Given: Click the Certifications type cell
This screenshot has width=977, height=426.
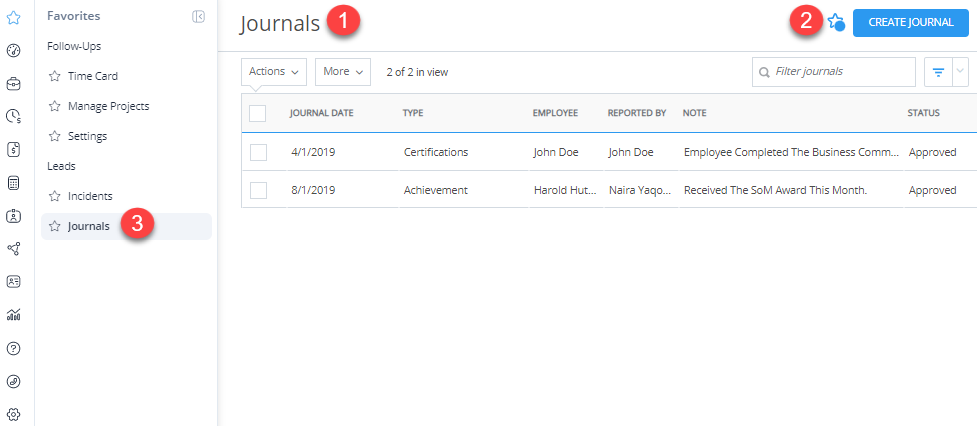Looking at the screenshot, I should pos(436,152).
